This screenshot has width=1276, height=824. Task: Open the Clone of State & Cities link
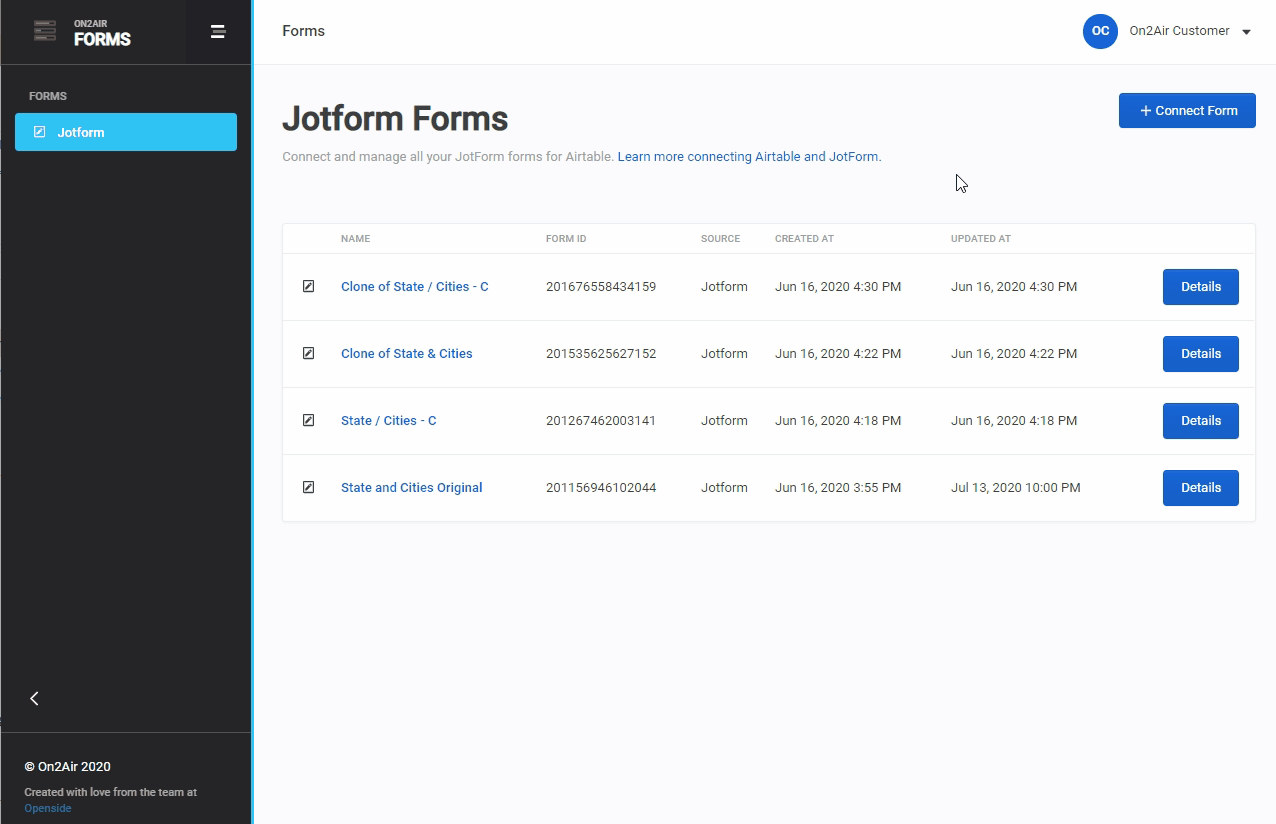tap(406, 354)
